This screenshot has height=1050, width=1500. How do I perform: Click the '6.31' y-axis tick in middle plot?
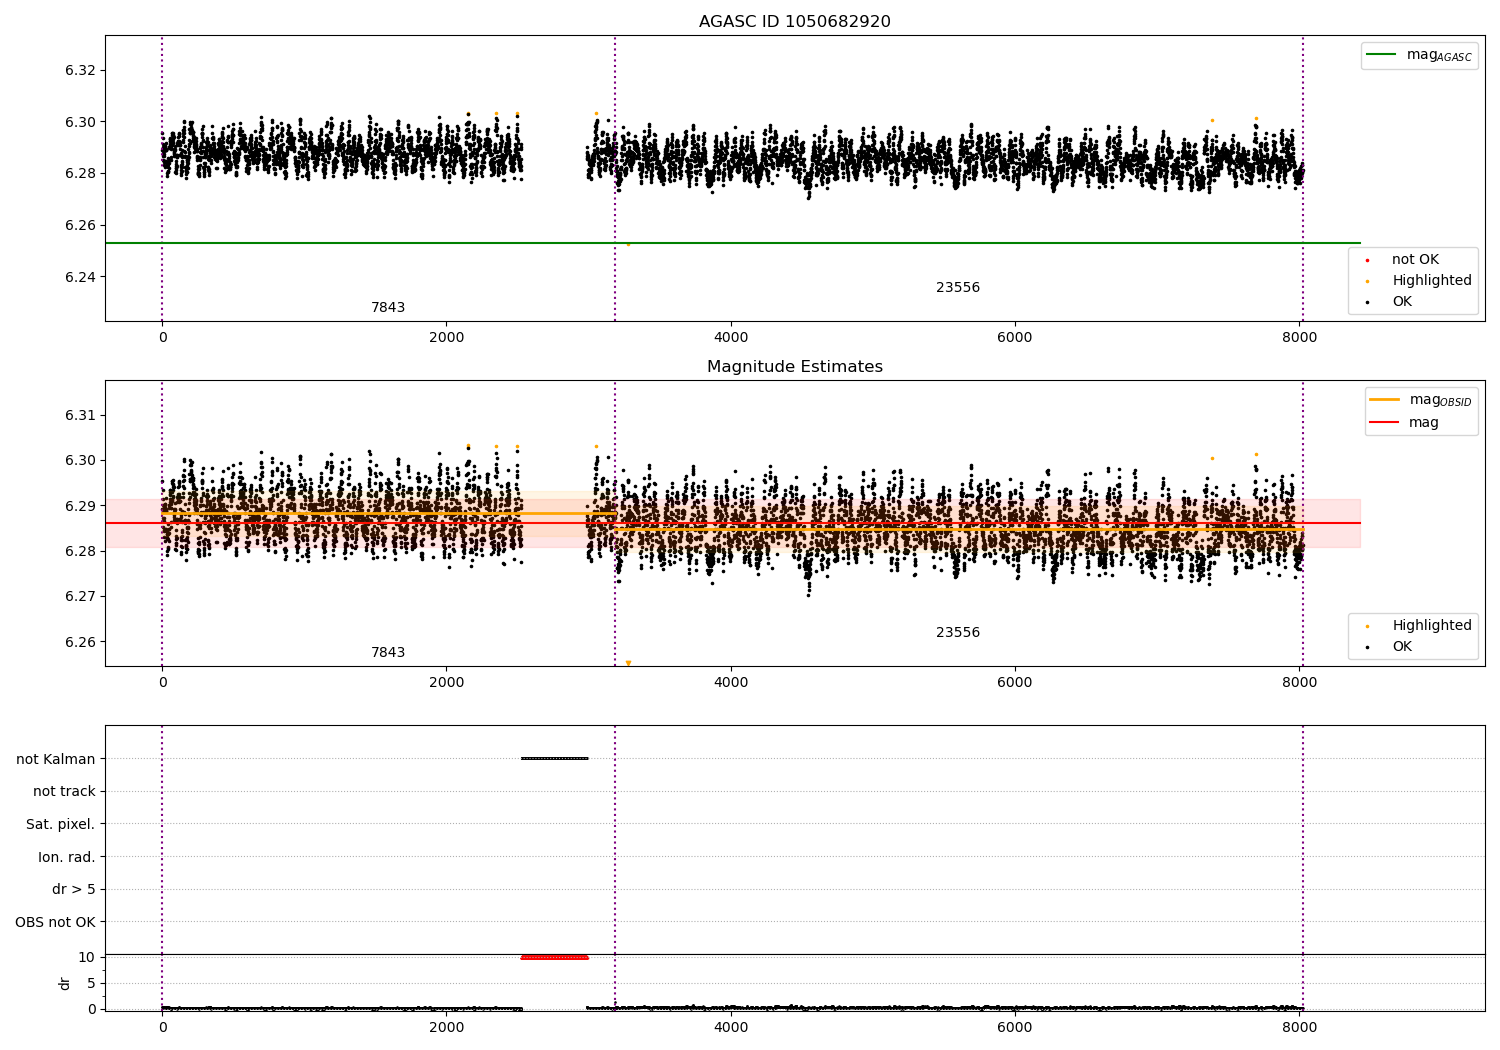[81, 415]
